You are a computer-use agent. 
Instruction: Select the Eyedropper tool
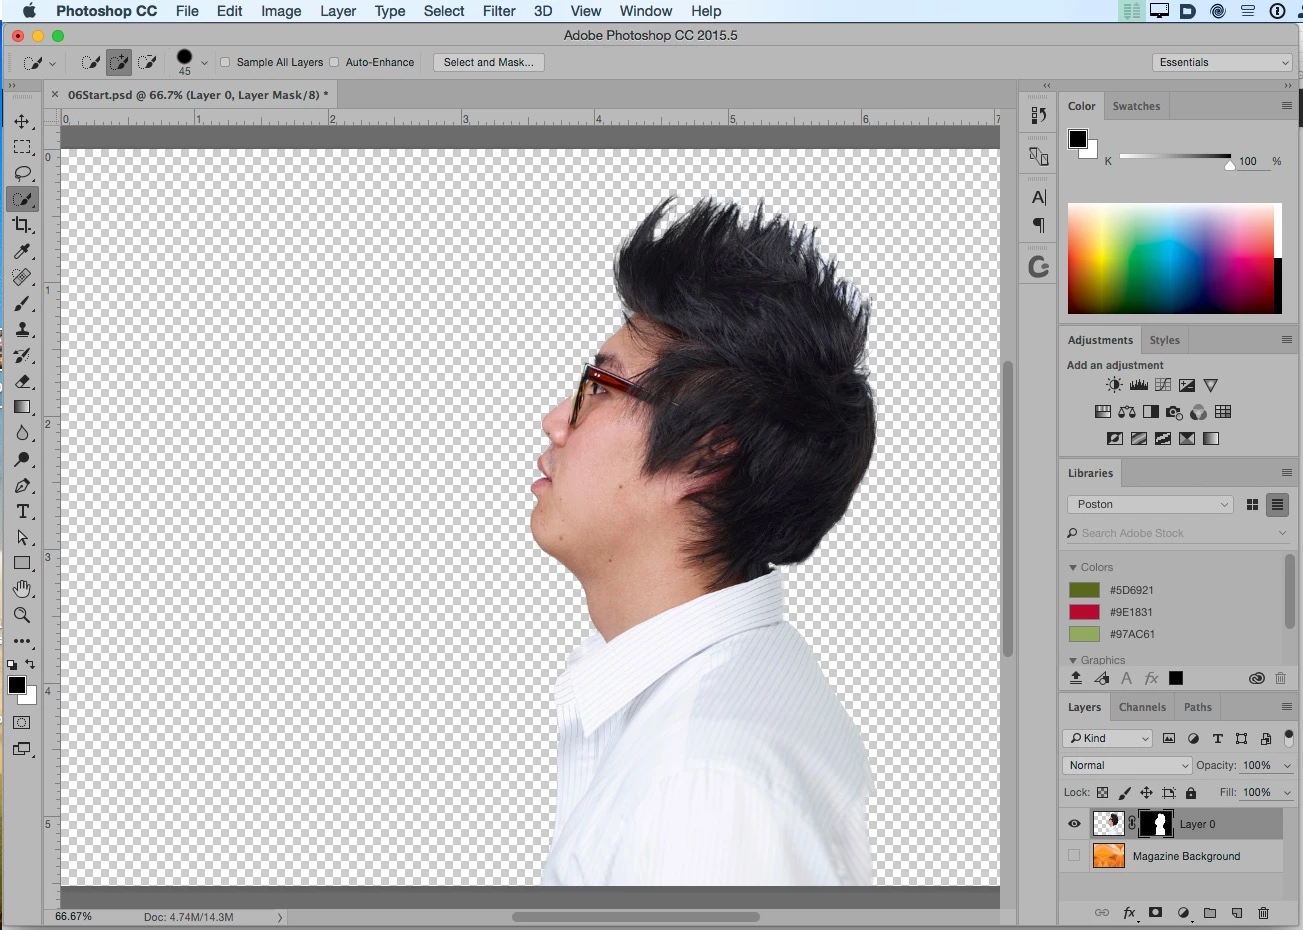tap(22, 251)
